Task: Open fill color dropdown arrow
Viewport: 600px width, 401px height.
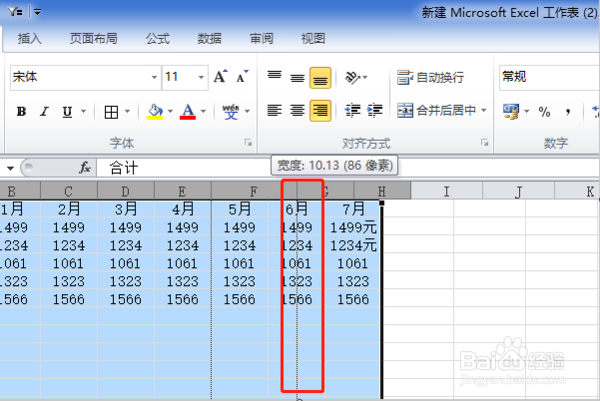Action: (x=170, y=112)
